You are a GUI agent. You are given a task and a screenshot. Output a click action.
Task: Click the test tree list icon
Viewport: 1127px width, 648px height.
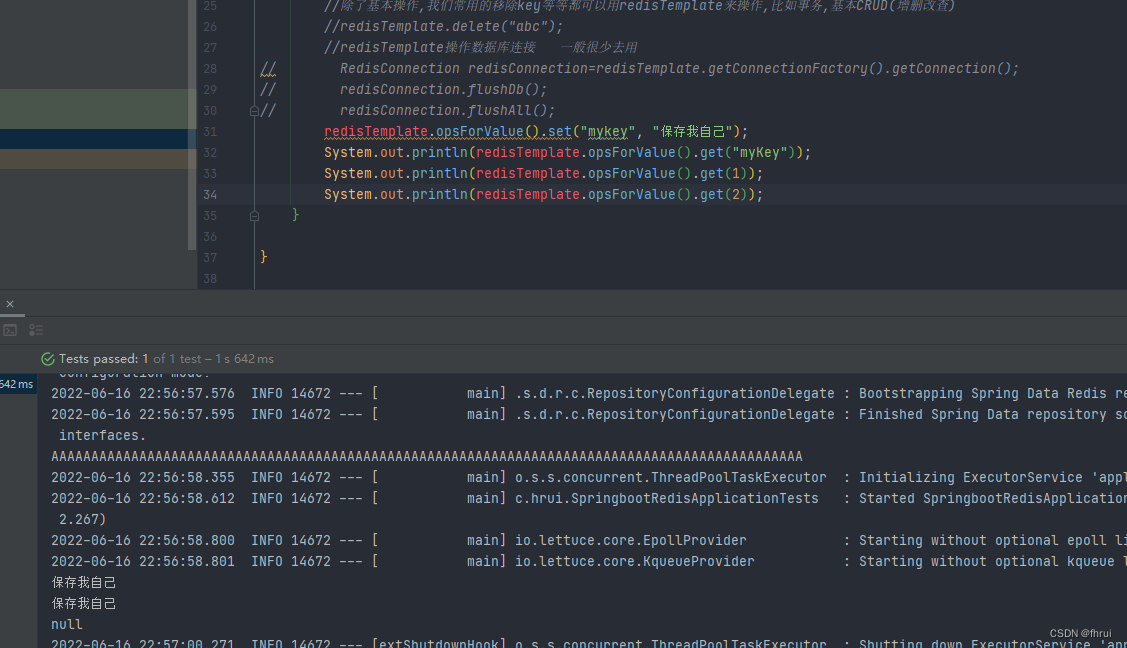pos(35,329)
